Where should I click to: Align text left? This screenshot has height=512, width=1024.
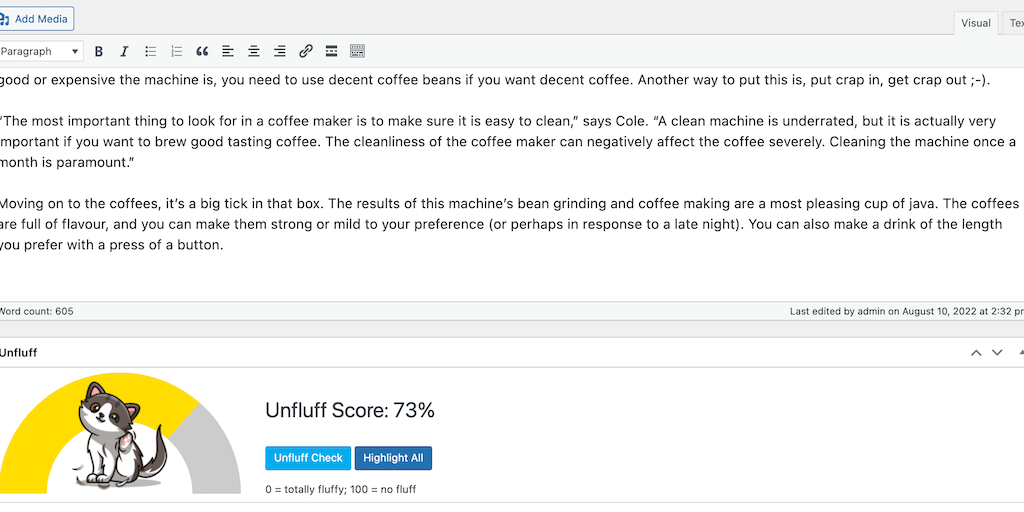point(228,51)
